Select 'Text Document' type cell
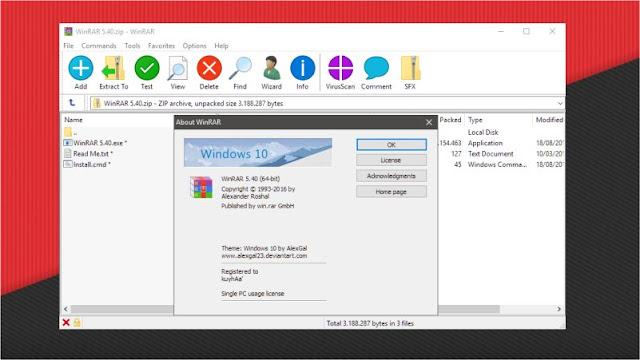The image size is (640, 360). pyautogui.click(x=491, y=153)
